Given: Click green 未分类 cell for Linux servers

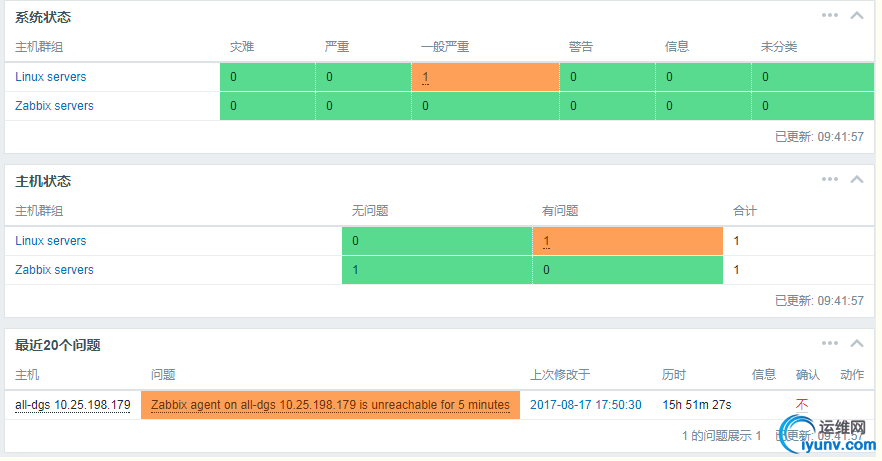Looking at the screenshot, I should click(814, 77).
